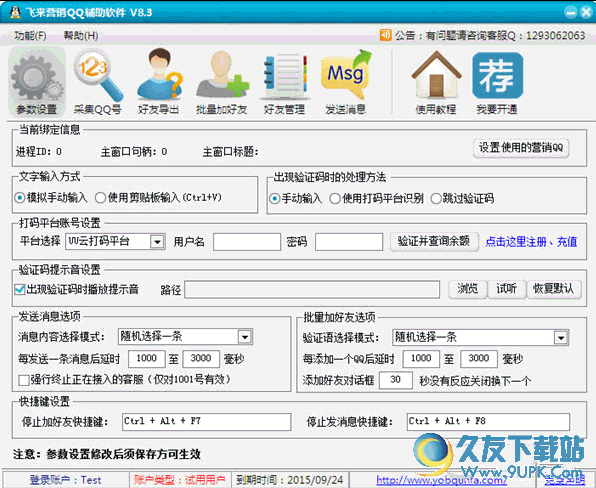The image size is (596, 488).
Task: Expand the 平台选择 UU云打码平台 dropdown
Action: [x=157, y=242]
